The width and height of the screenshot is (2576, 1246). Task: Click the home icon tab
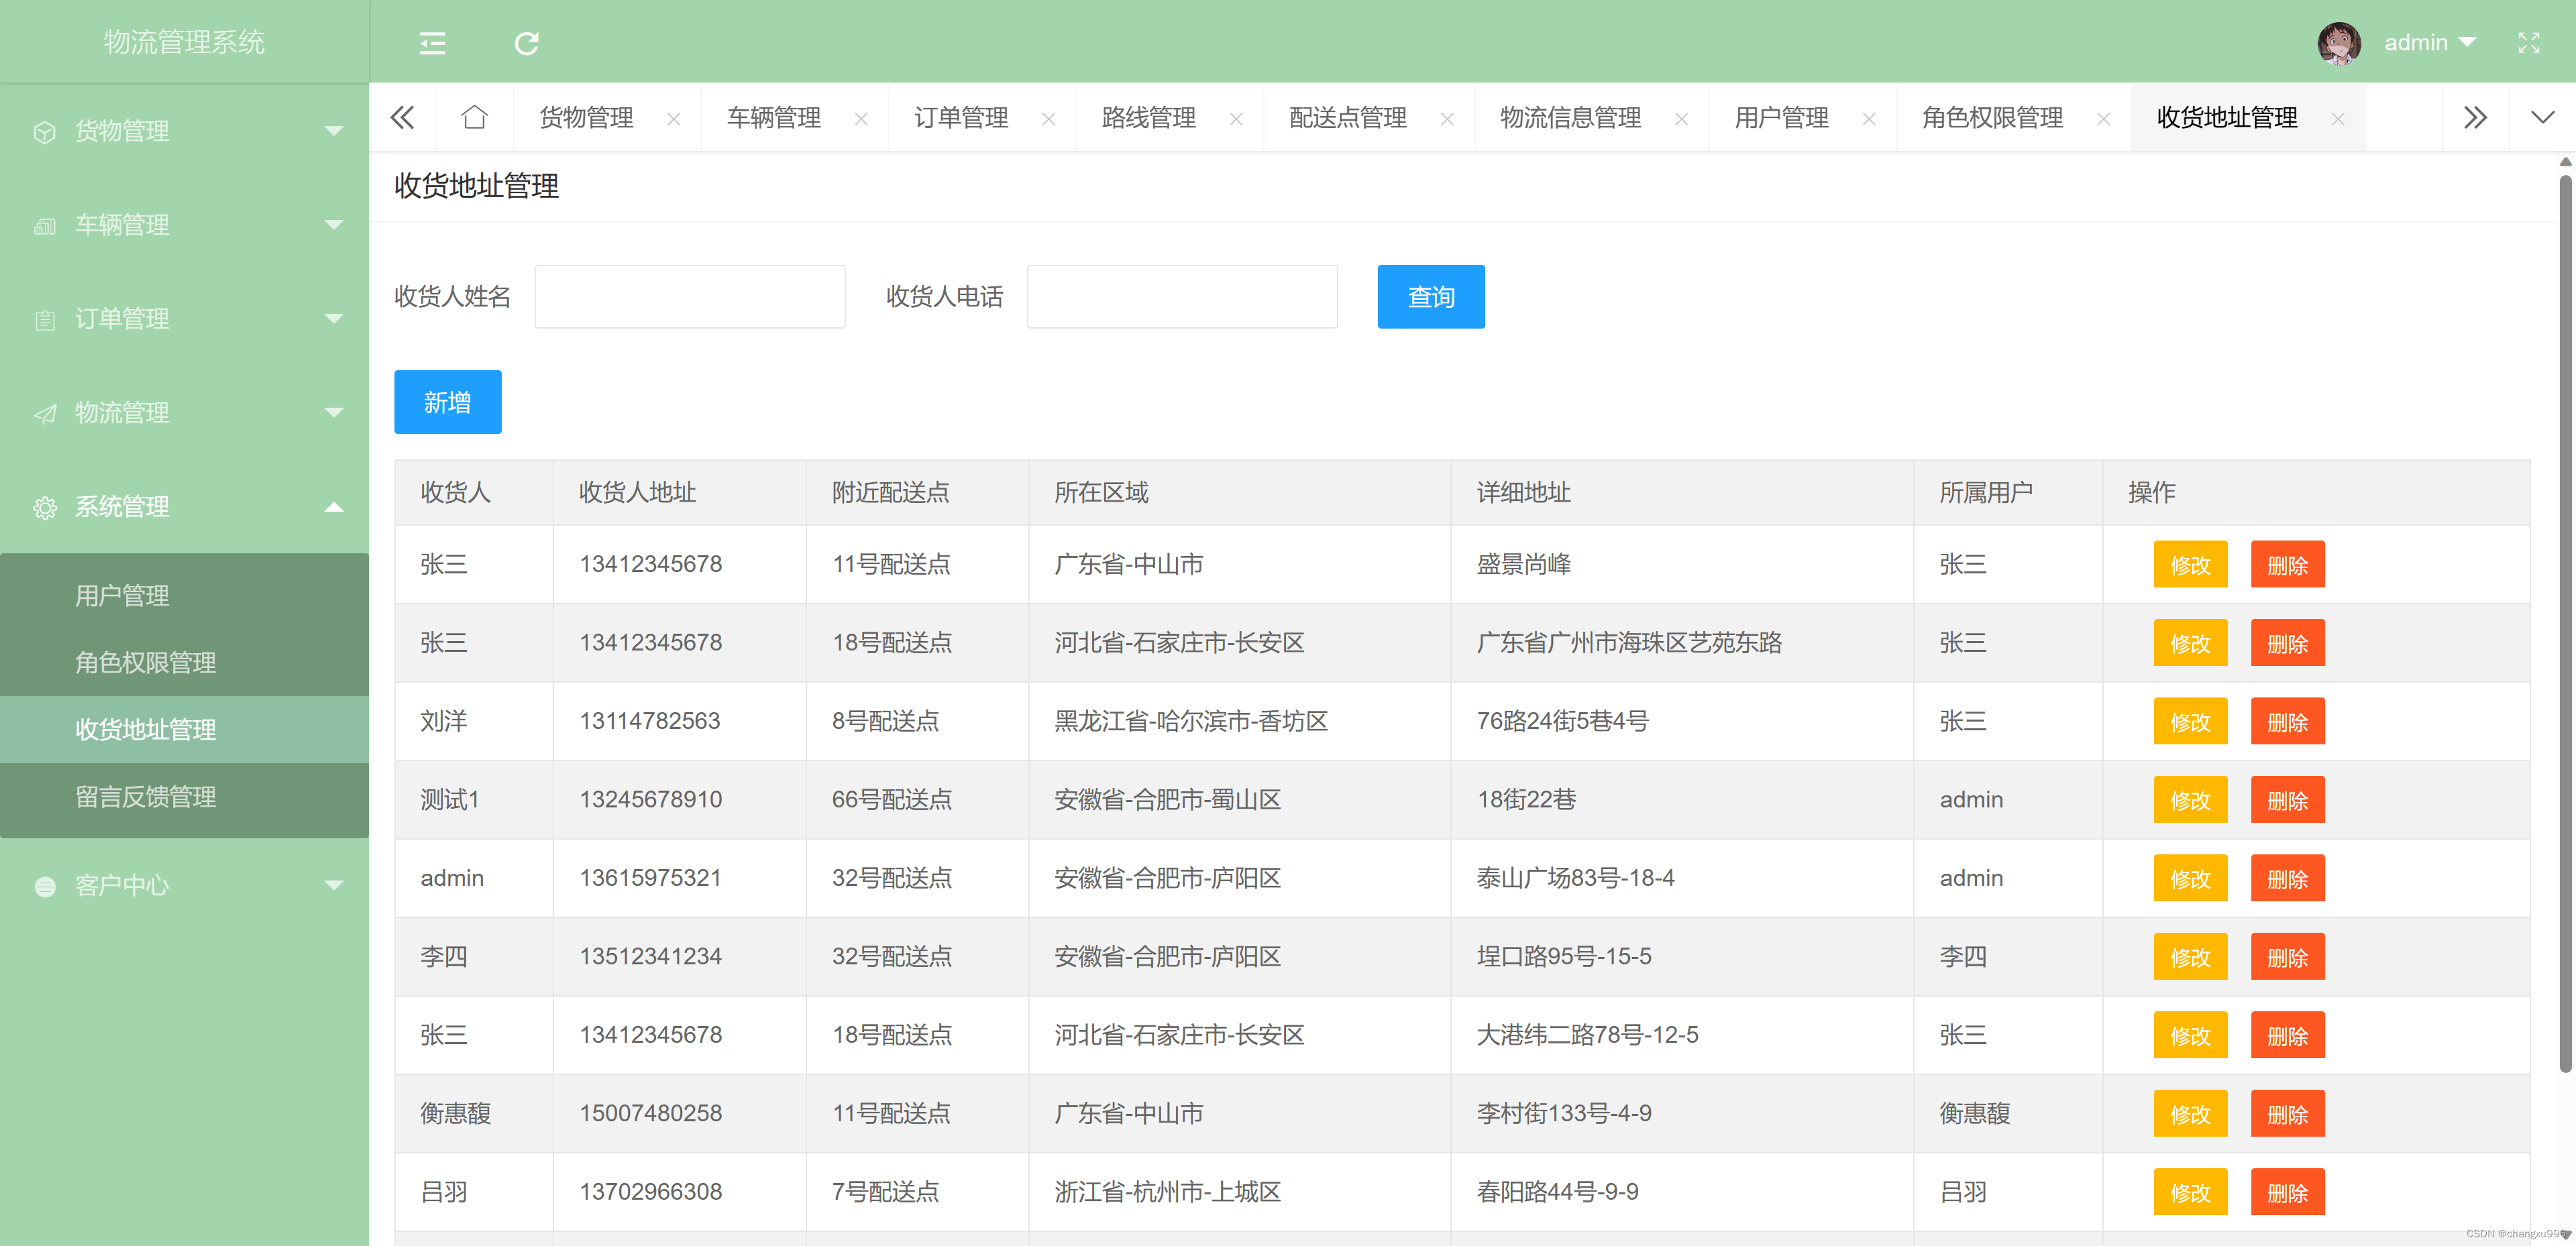pyautogui.click(x=474, y=118)
